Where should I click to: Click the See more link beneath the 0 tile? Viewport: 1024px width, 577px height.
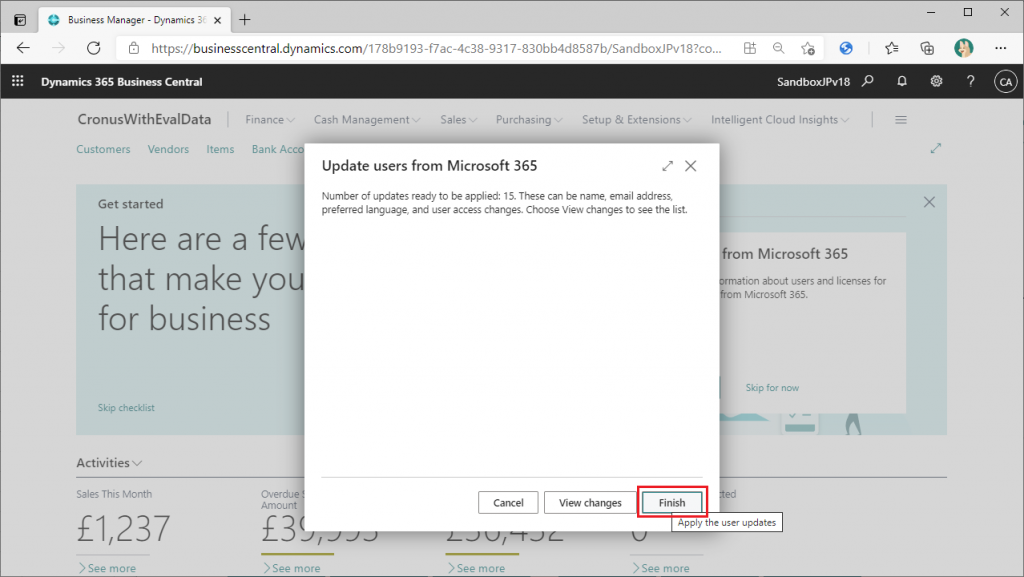coord(661,568)
